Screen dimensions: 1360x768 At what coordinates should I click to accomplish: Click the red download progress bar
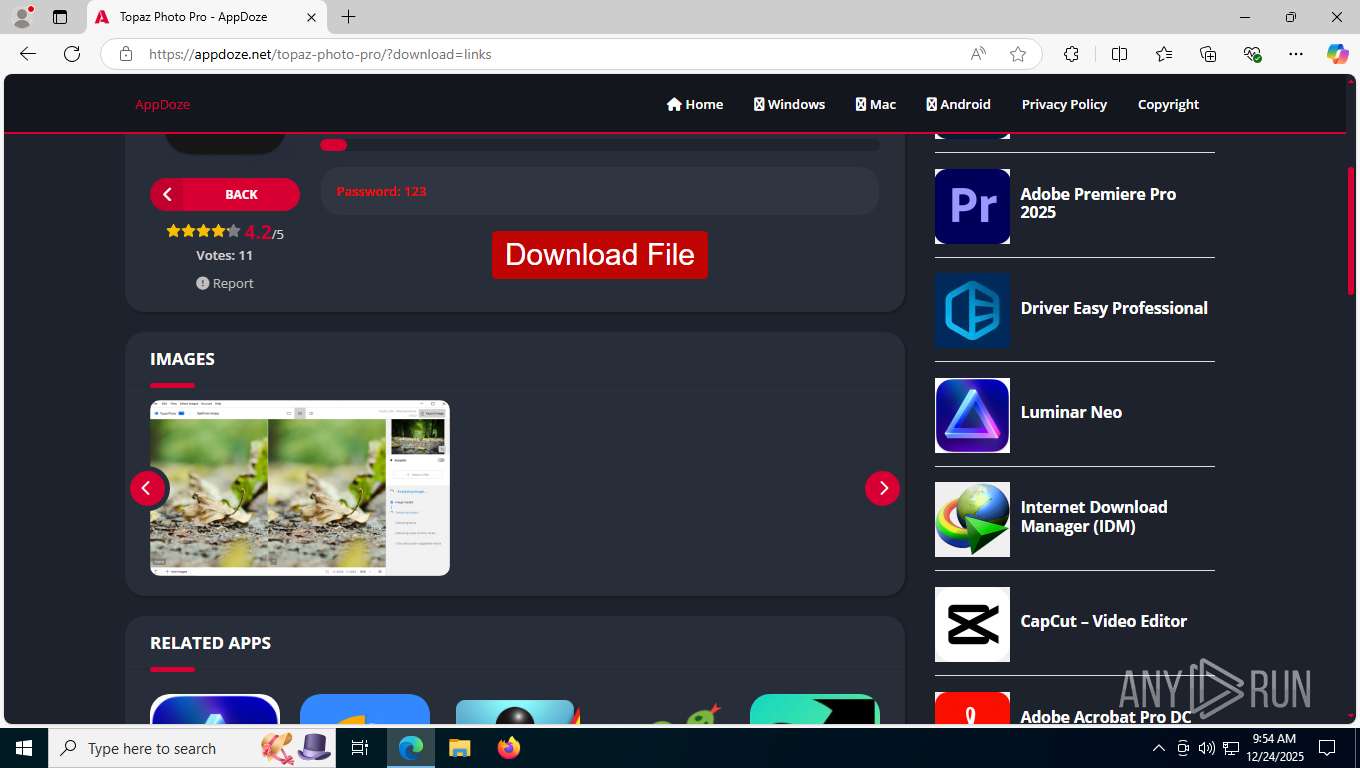[x=333, y=145]
